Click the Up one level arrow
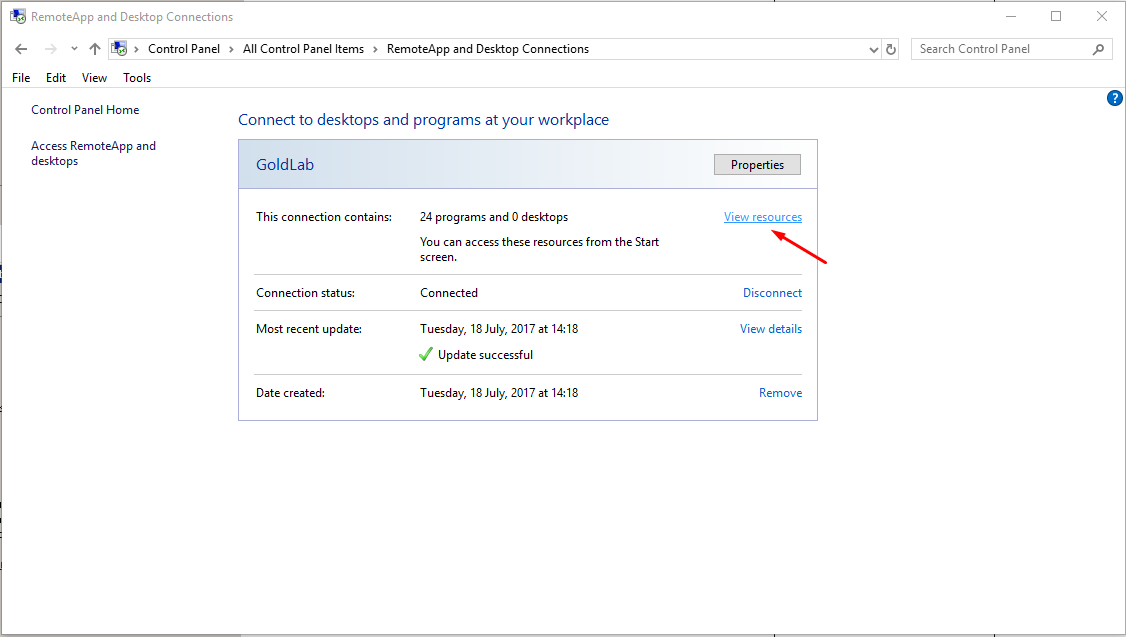The height and width of the screenshot is (637, 1126). click(95, 49)
